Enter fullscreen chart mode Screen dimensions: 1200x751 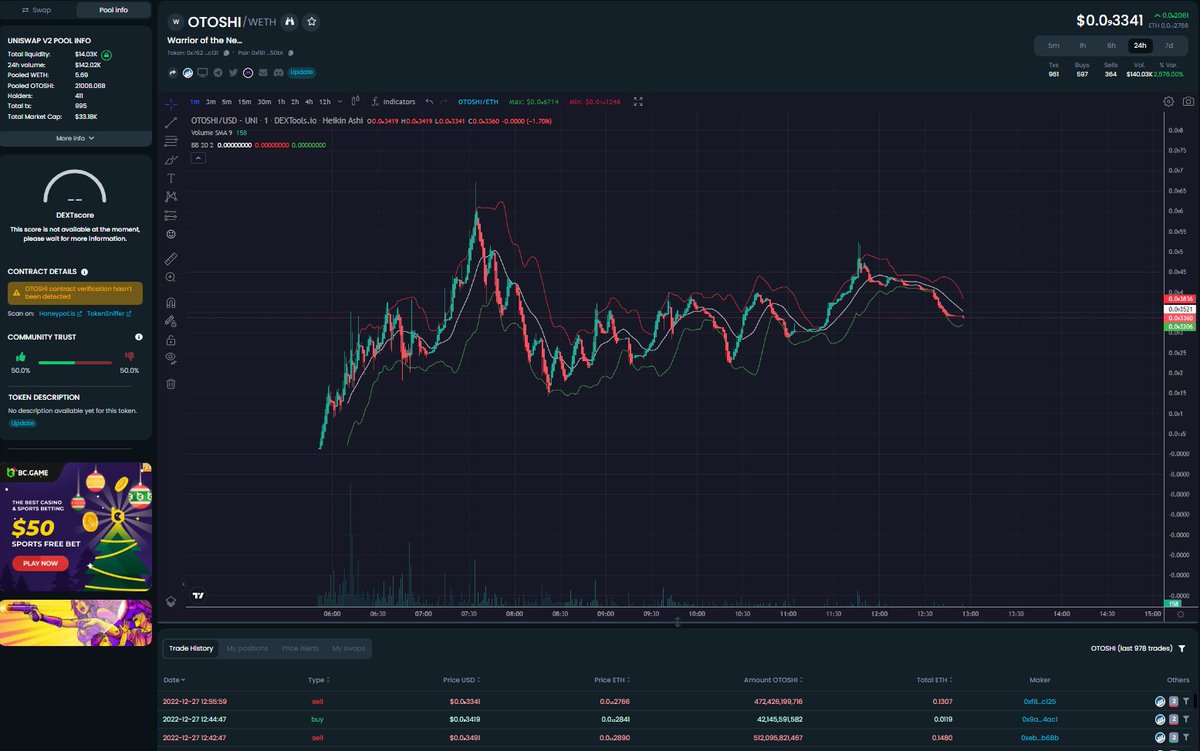coord(638,101)
